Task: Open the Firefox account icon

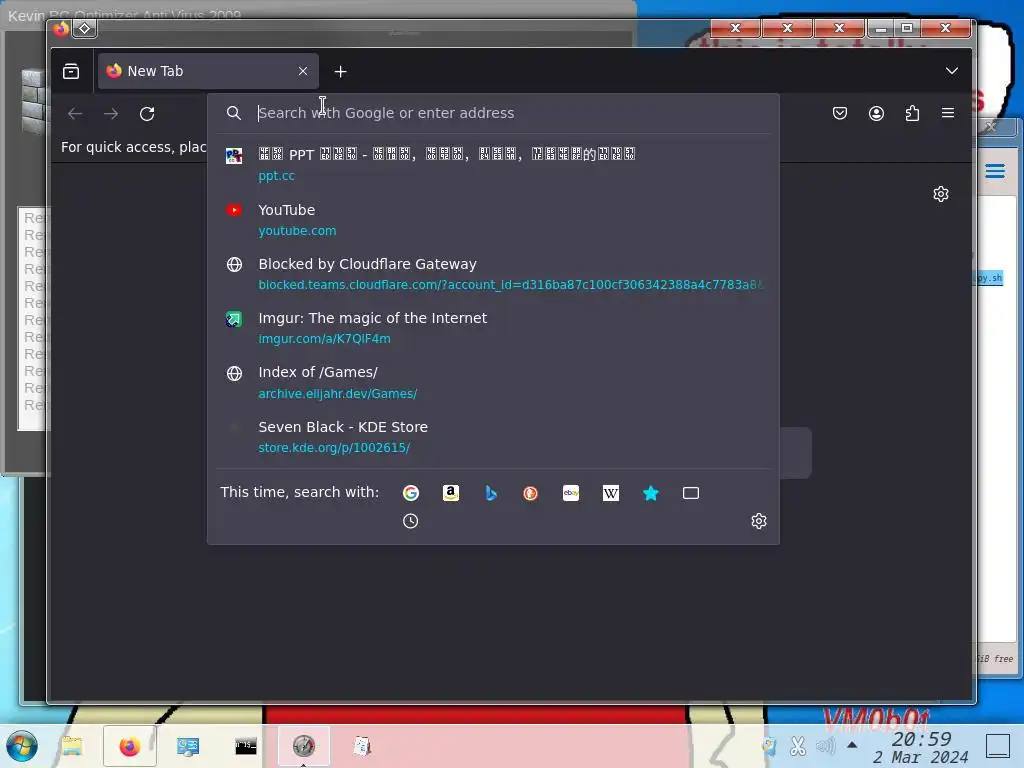Action: point(876,113)
